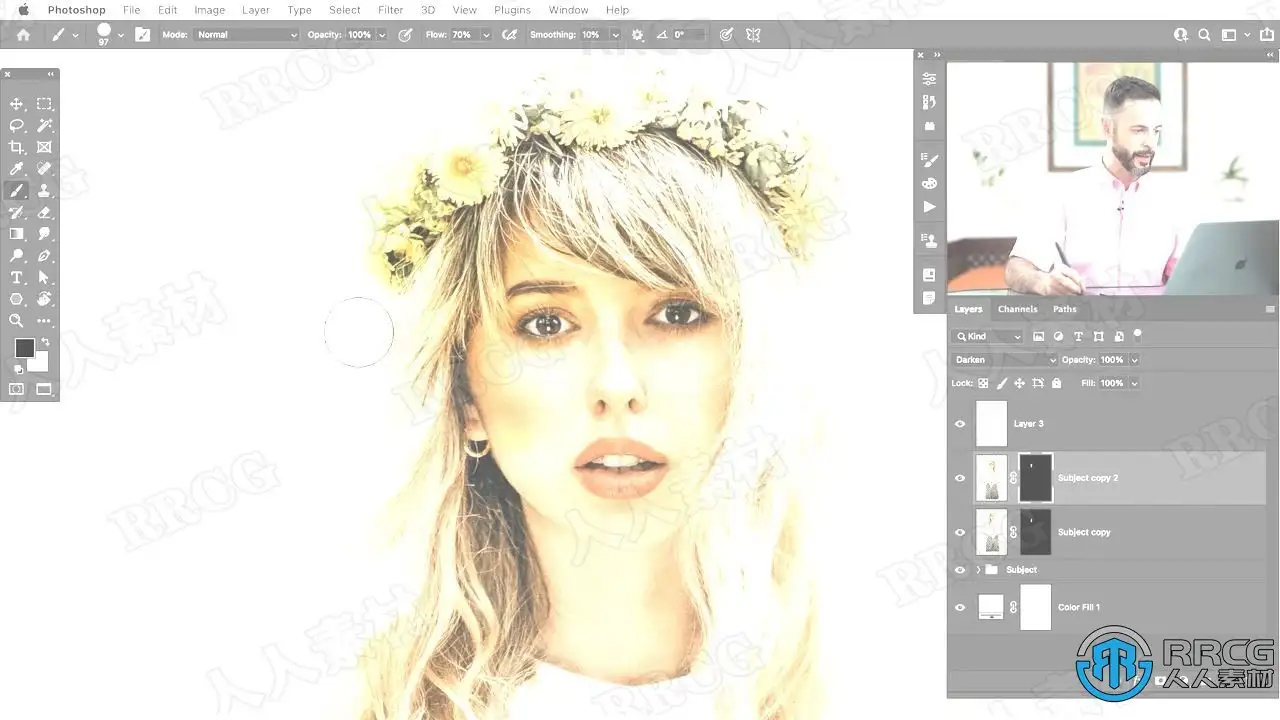Open the Flow value dropdown
Viewport: 1280px width, 720px height.
(486, 35)
